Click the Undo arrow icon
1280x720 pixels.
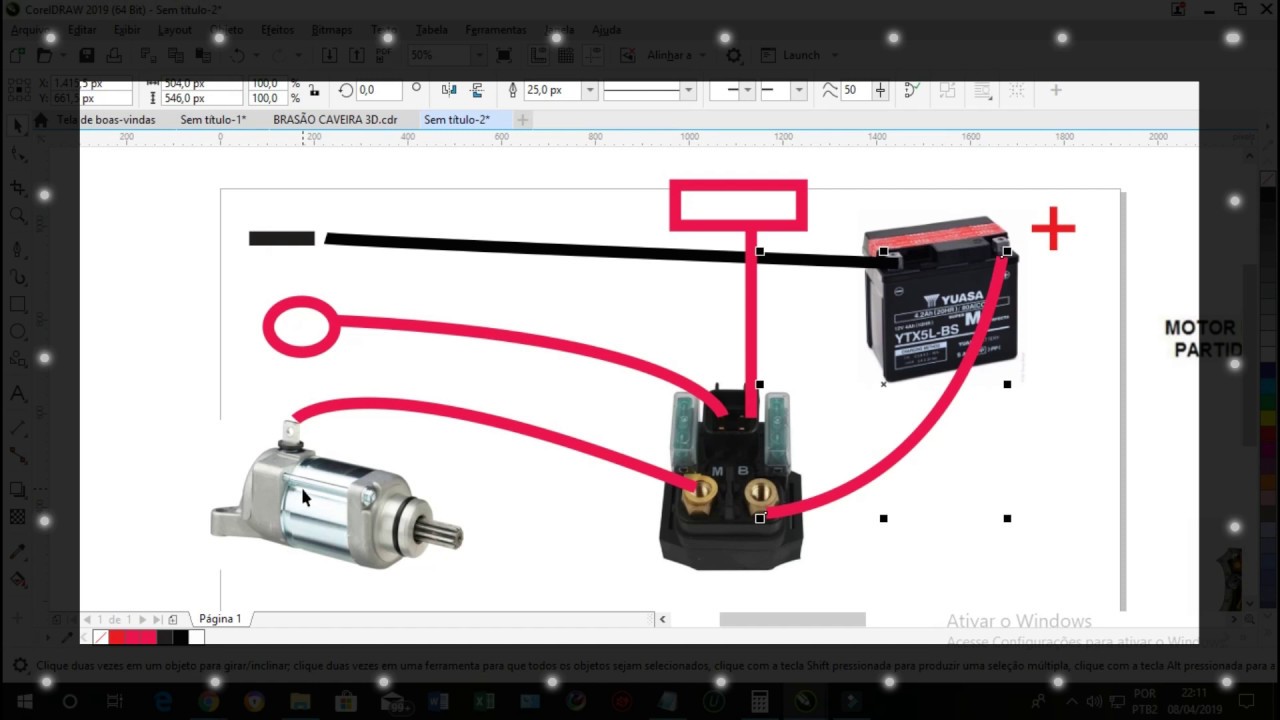point(238,55)
